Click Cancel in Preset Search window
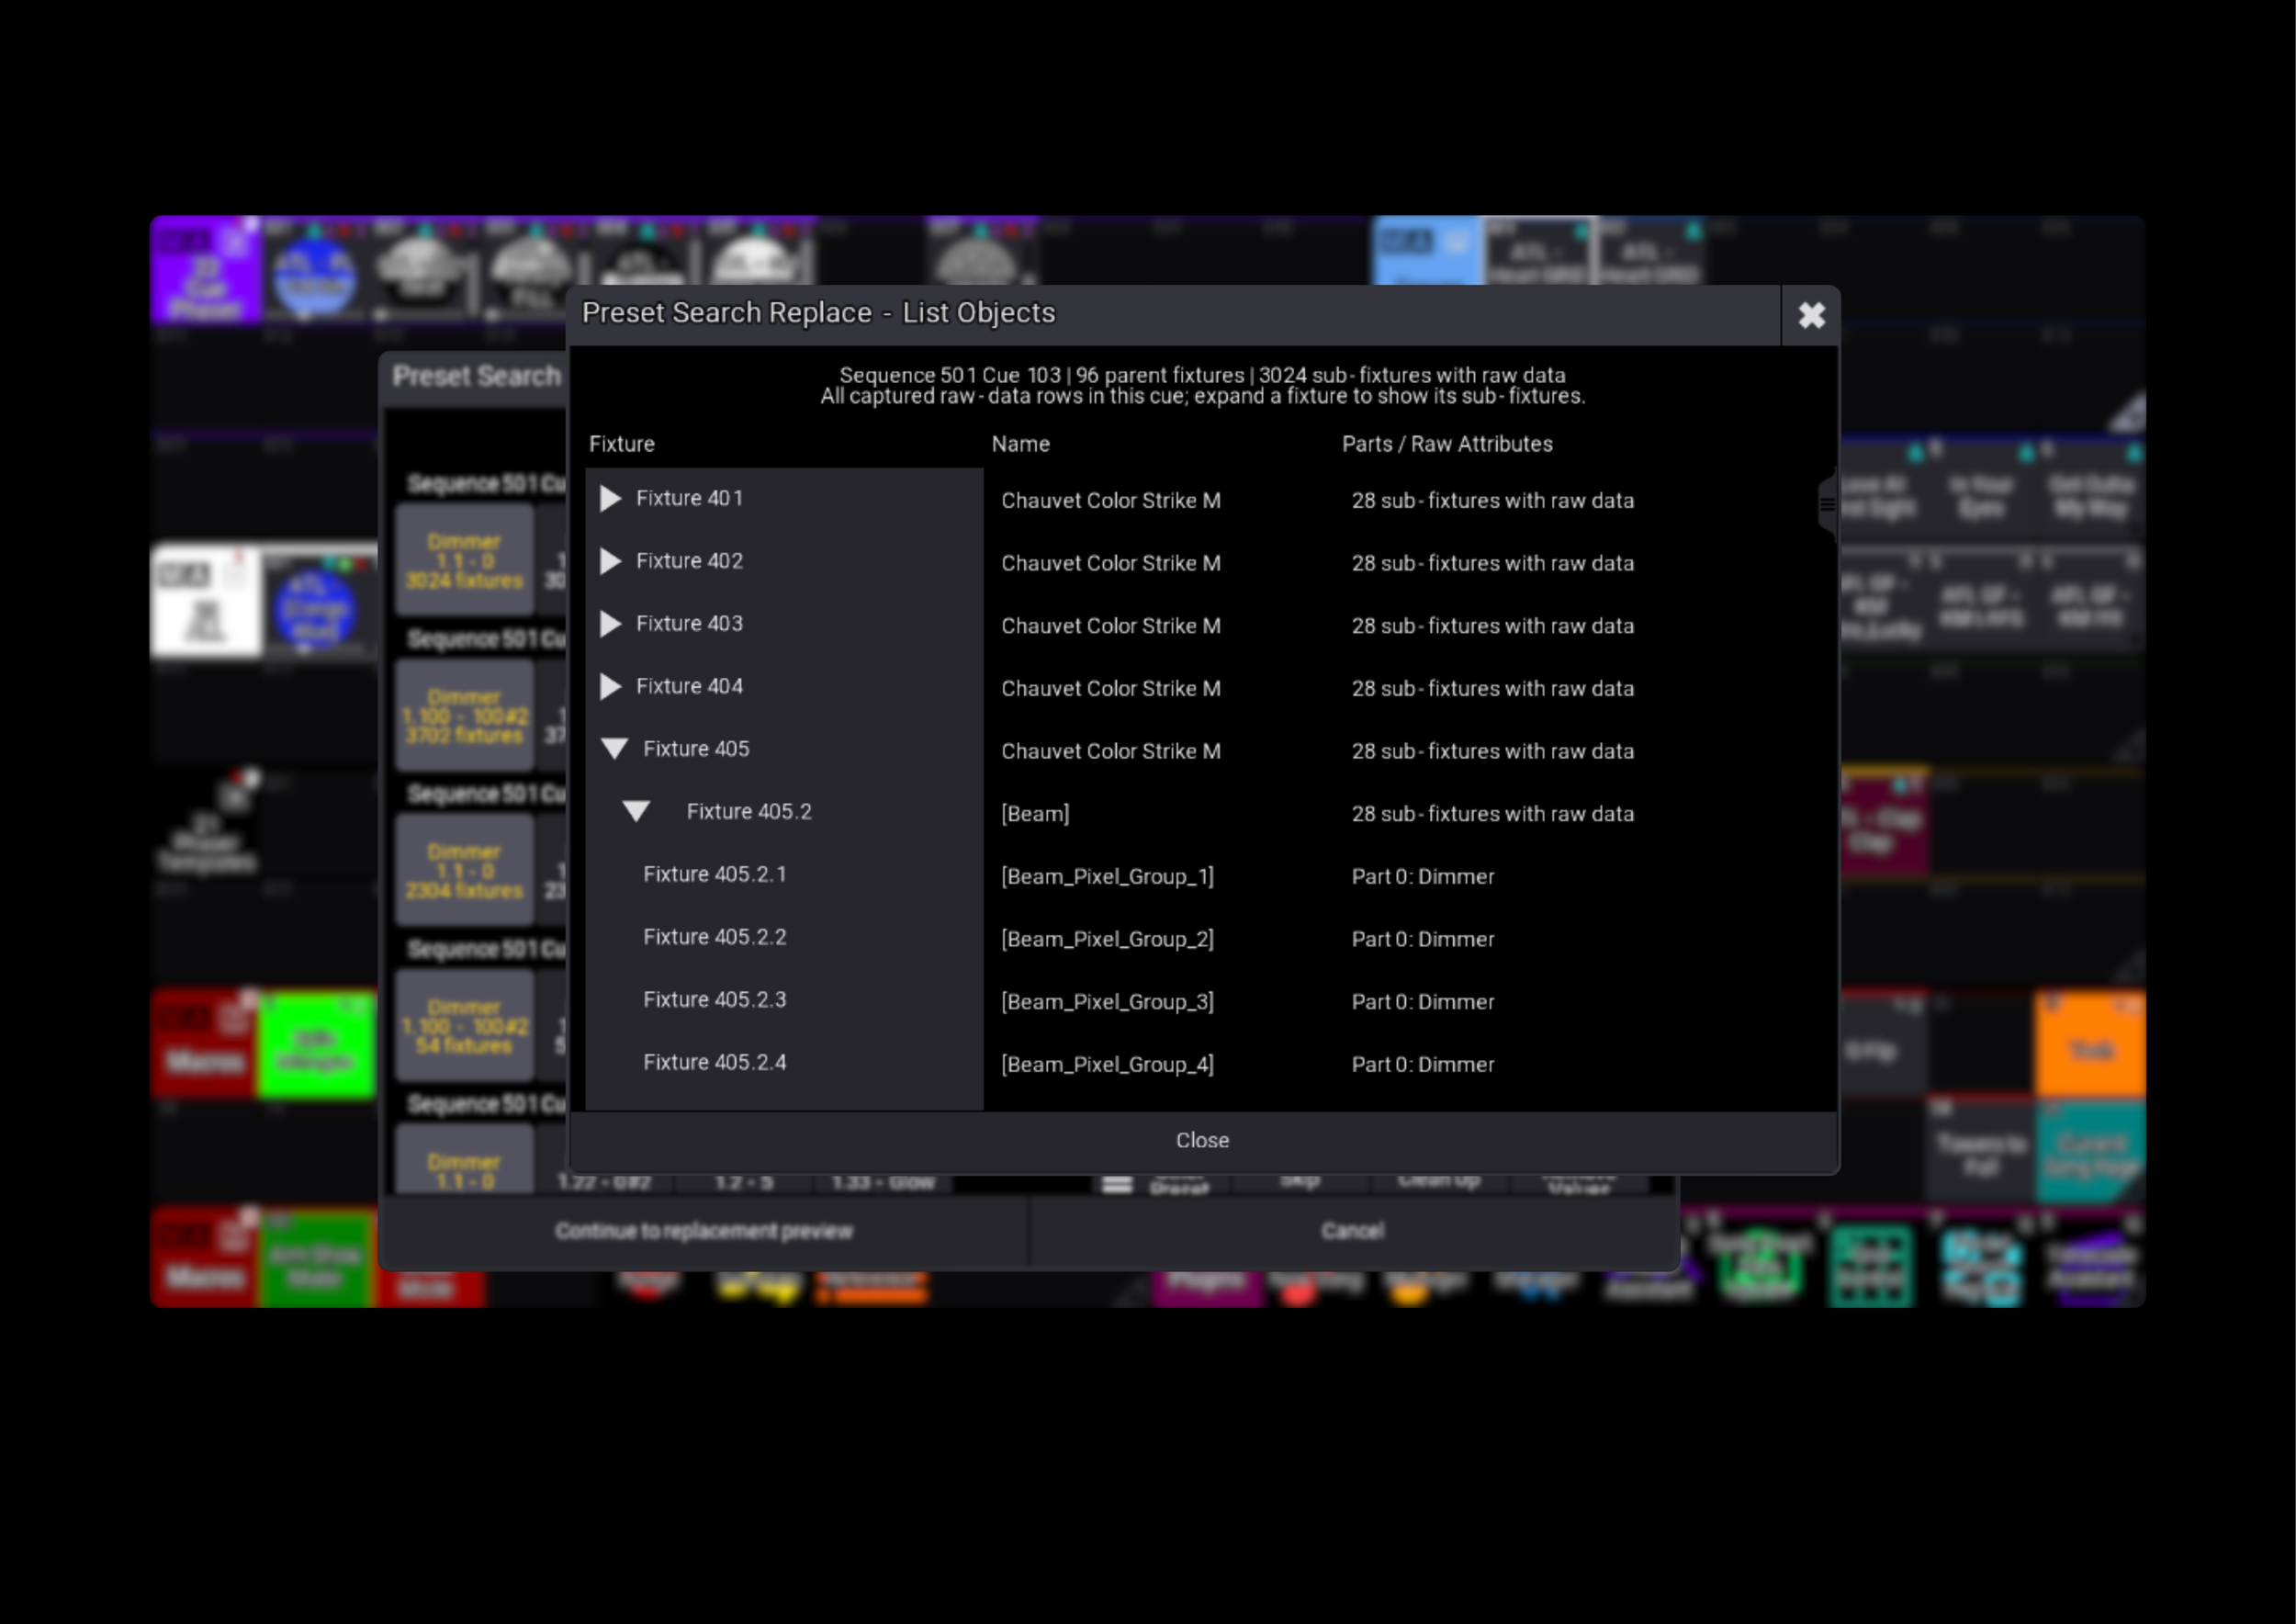Viewport: 2296px width, 1624px height. [x=1353, y=1231]
